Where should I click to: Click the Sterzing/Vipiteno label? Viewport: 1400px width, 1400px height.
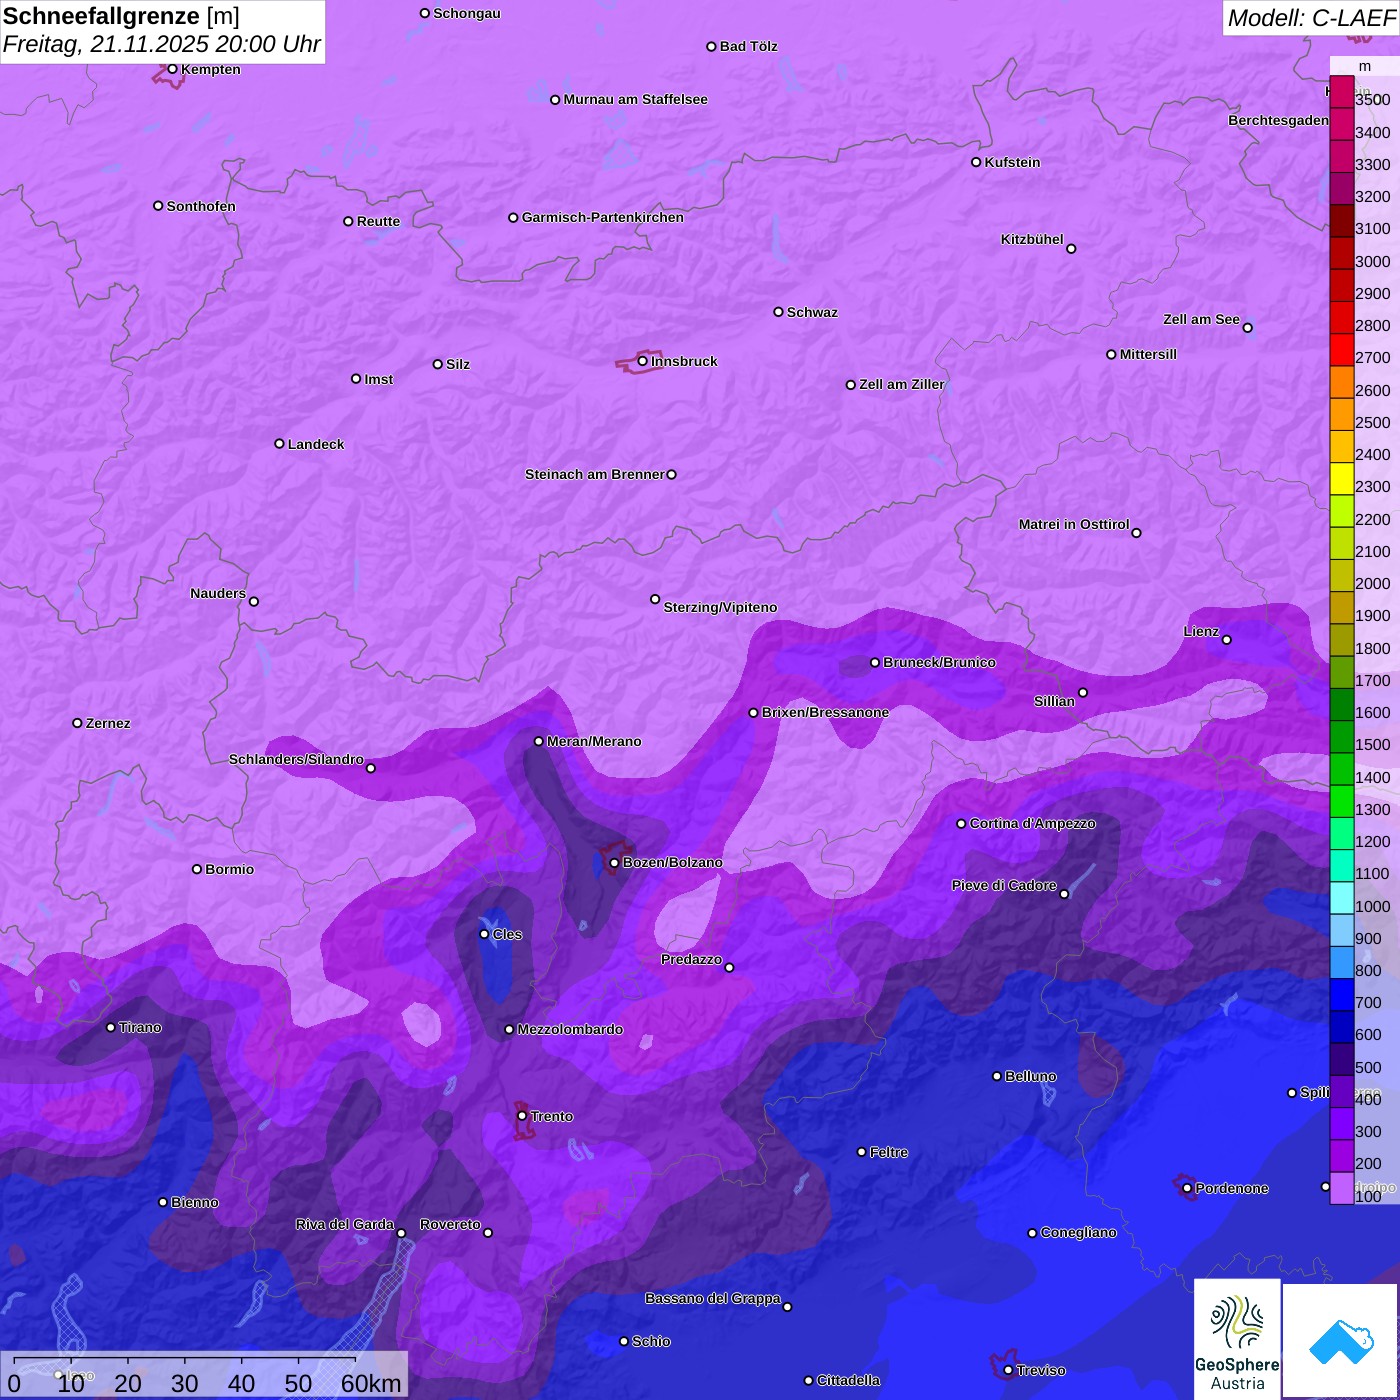click(x=720, y=607)
